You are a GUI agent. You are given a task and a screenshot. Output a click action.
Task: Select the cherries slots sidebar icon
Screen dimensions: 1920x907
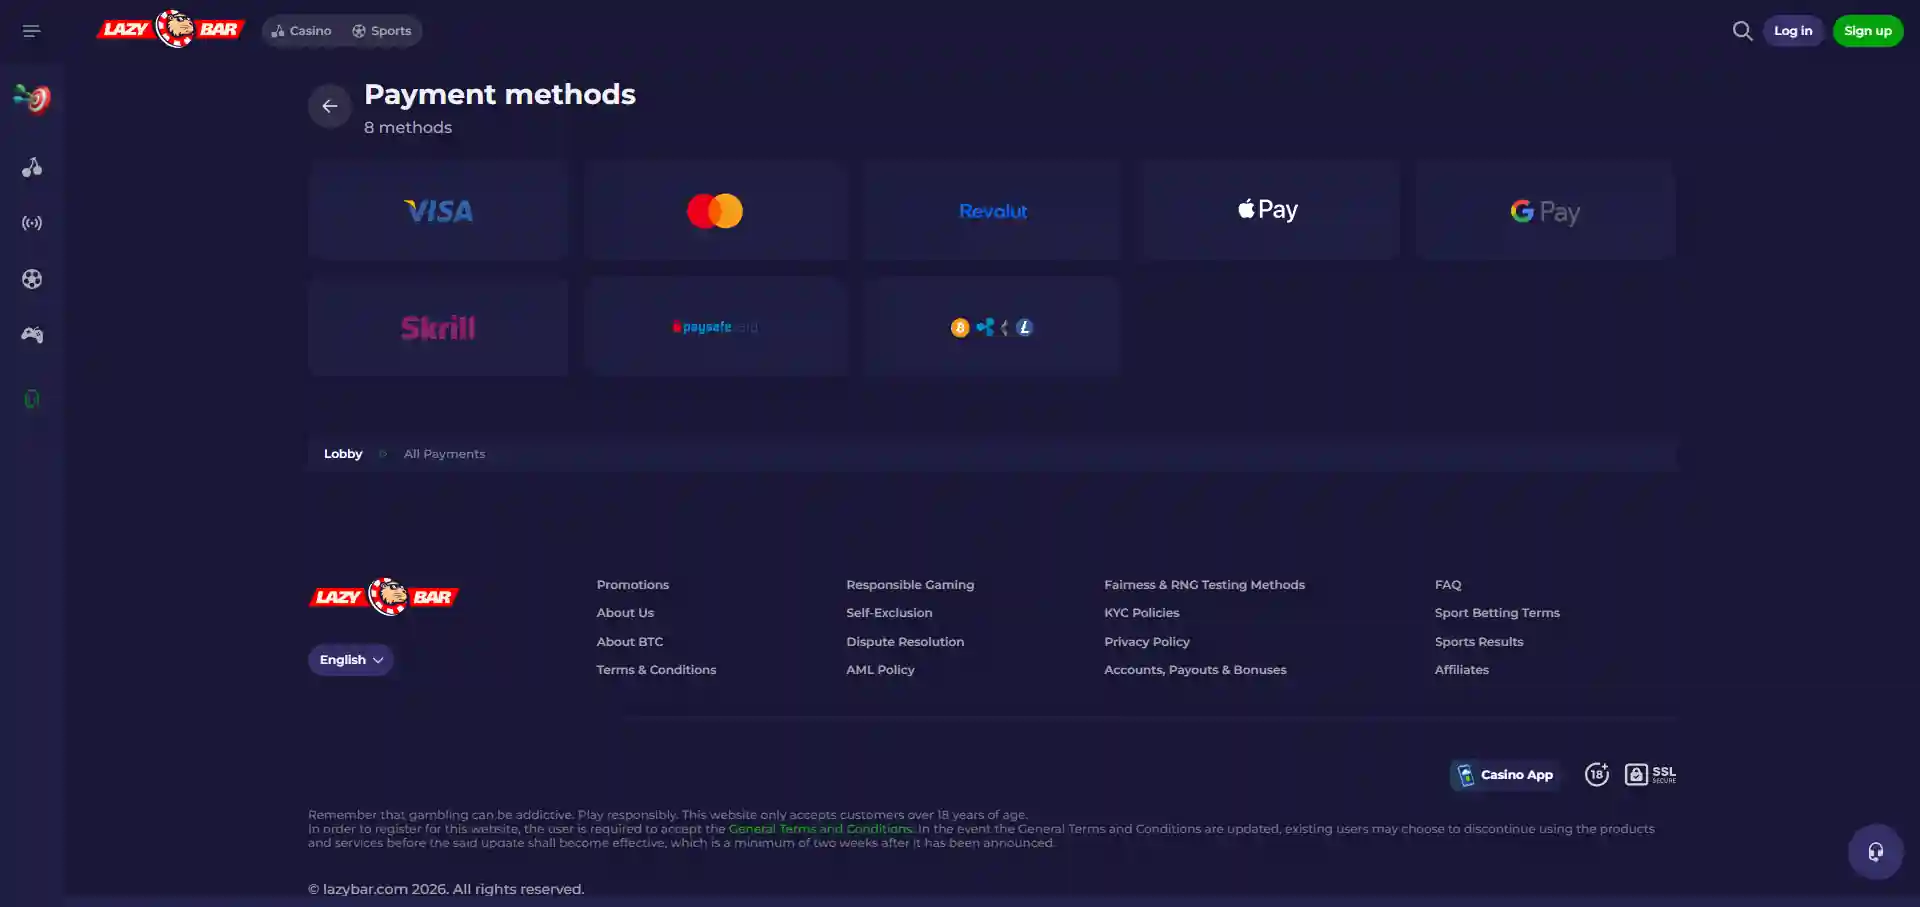[x=32, y=167]
